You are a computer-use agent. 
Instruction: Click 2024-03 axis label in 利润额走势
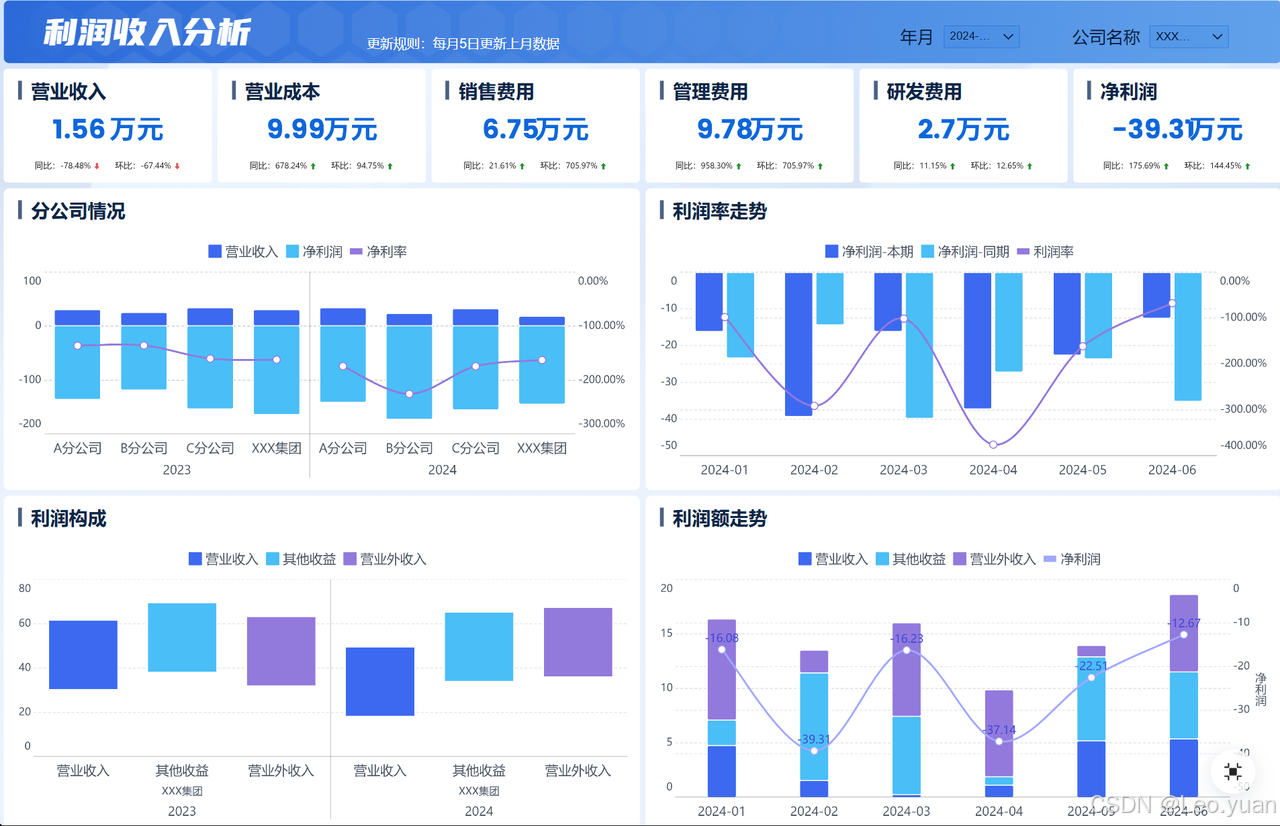coord(907,811)
